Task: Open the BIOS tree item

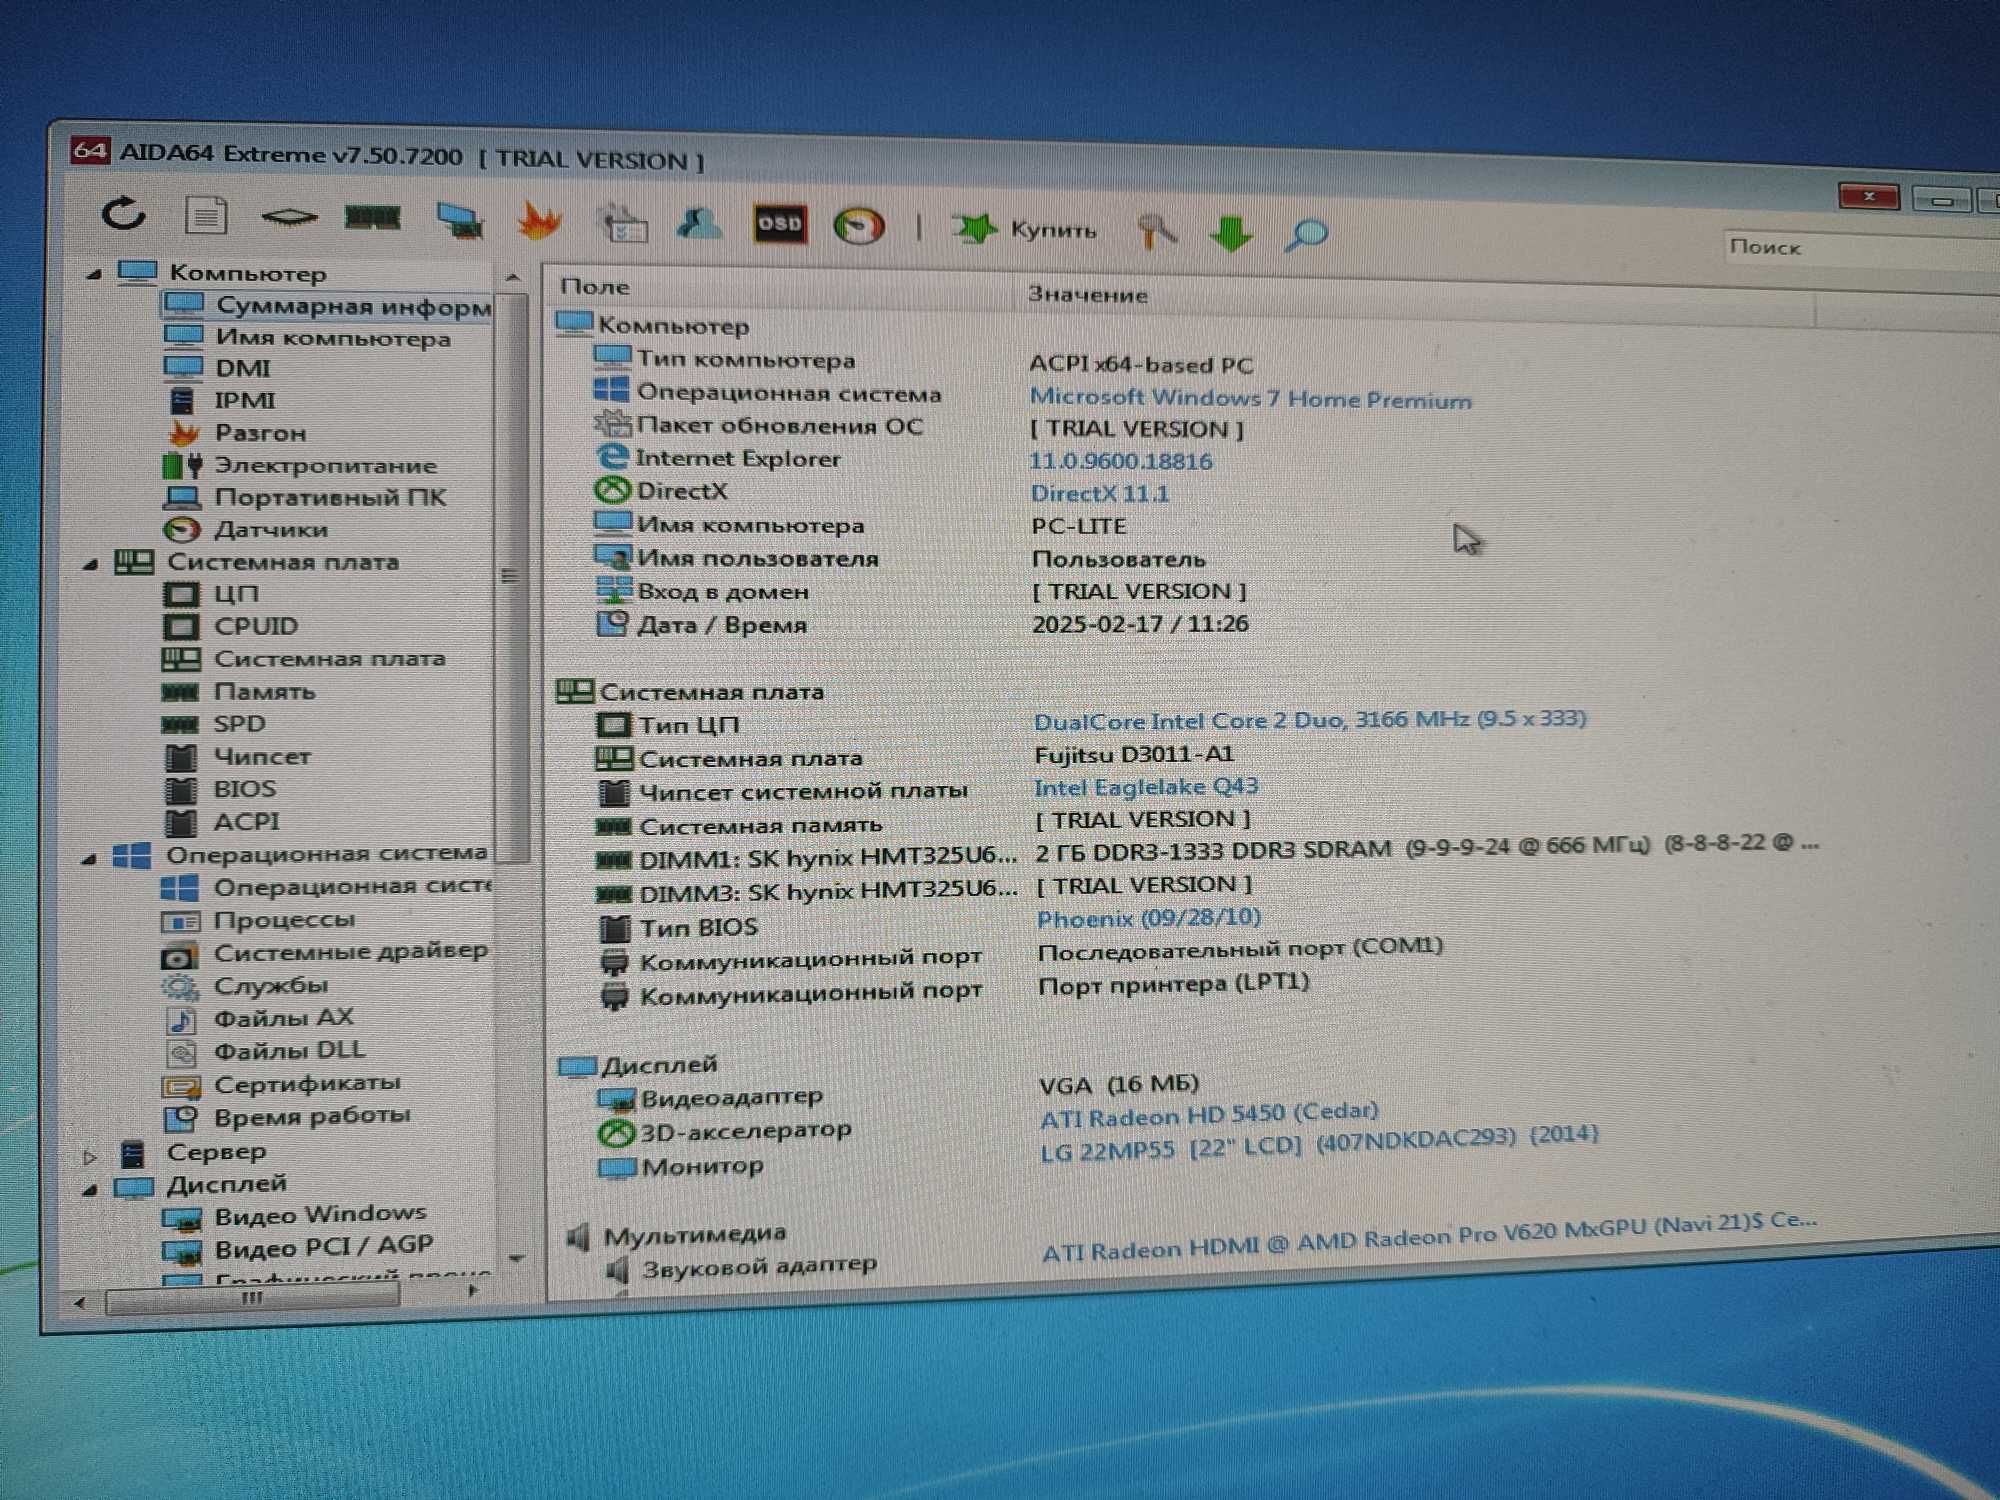Action: pos(219,789)
